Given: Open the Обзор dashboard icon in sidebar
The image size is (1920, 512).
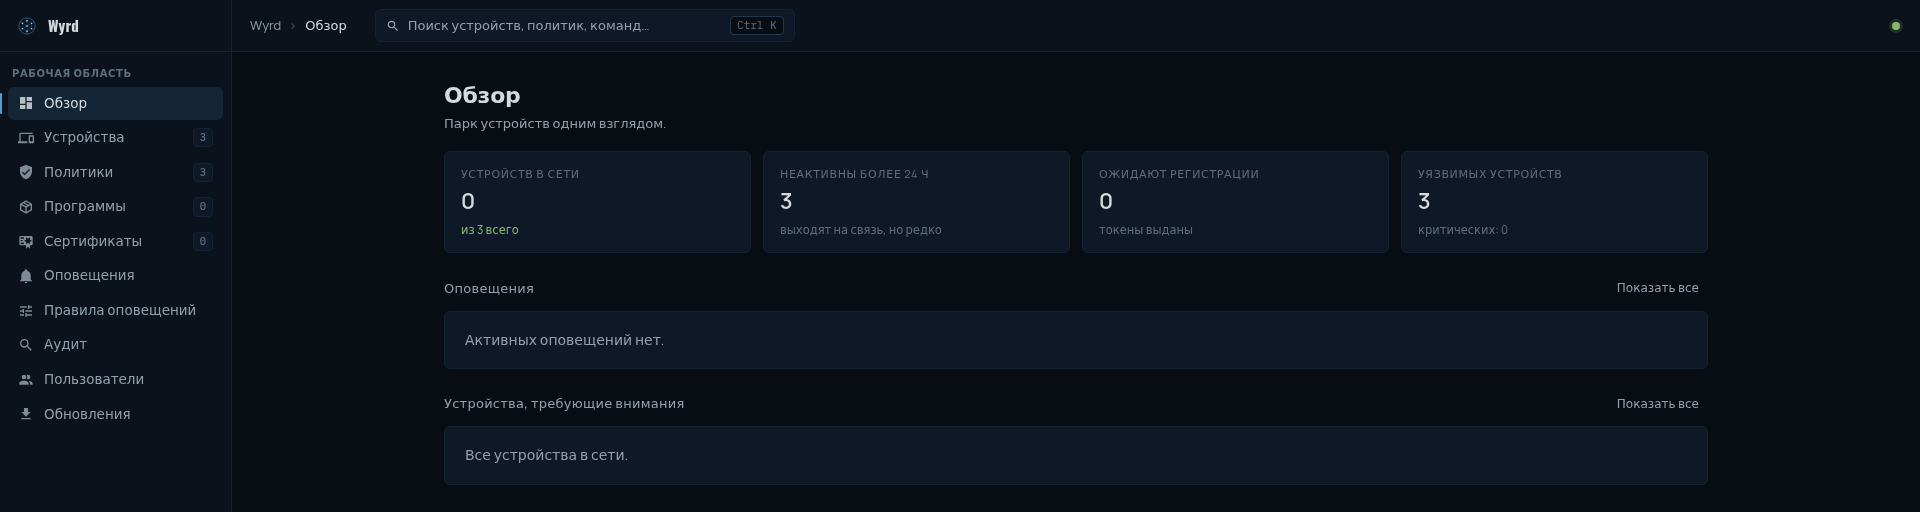Looking at the screenshot, I should [x=26, y=103].
